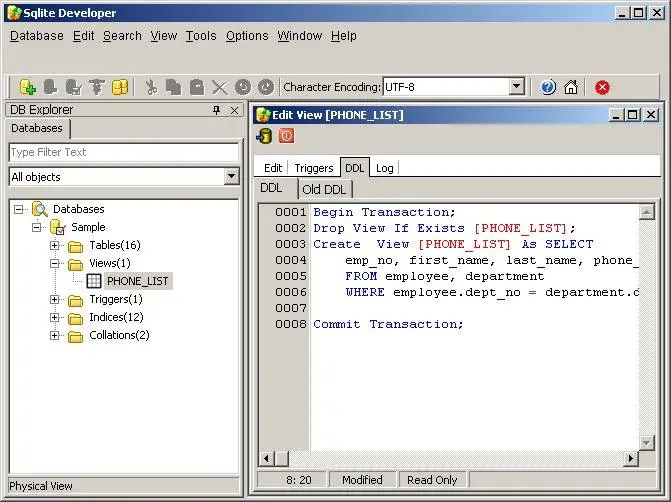Click the Tables folder icon
The height and width of the screenshot is (502, 671).
pyautogui.click(x=75, y=246)
